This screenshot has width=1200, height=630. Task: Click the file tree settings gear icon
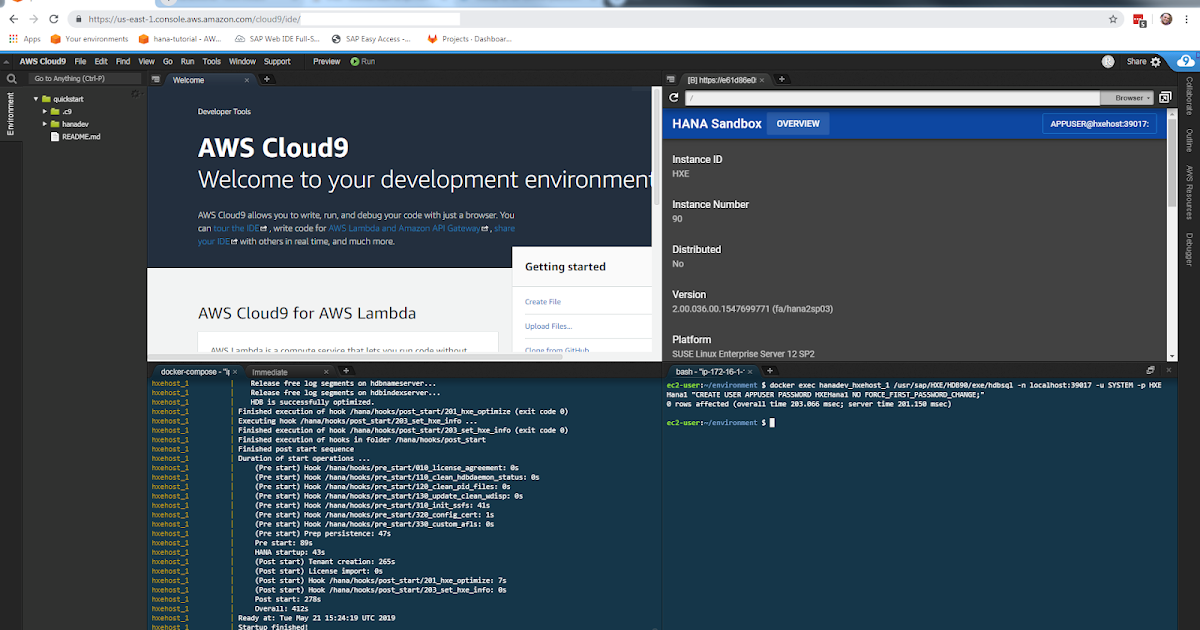(x=136, y=92)
